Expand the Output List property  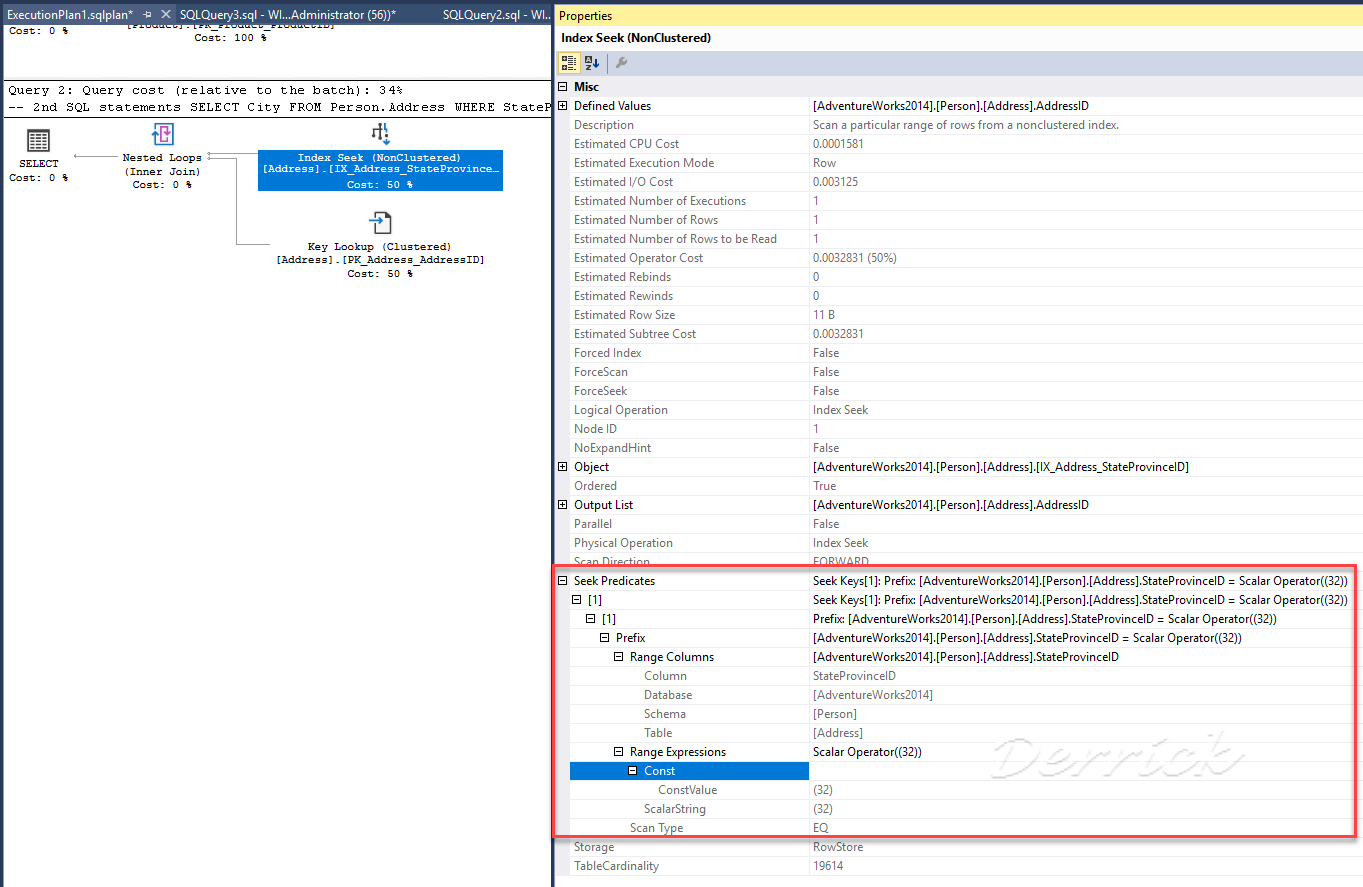[x=562, y=504]
